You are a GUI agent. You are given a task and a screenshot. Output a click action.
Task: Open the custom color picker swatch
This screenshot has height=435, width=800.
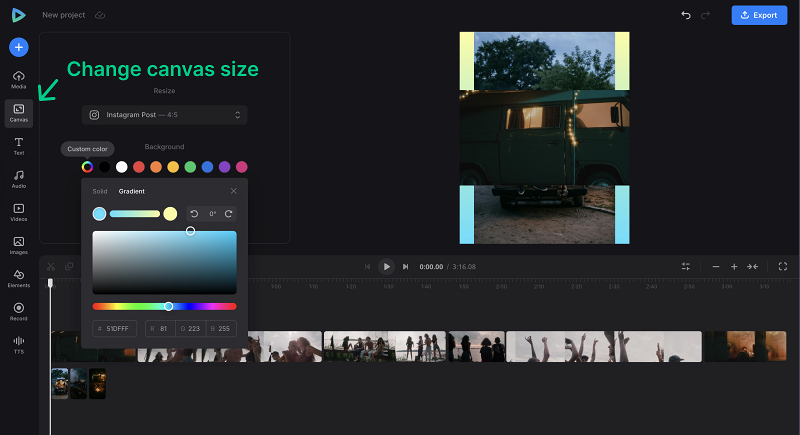pyautogui.click(x=87, y=167)
